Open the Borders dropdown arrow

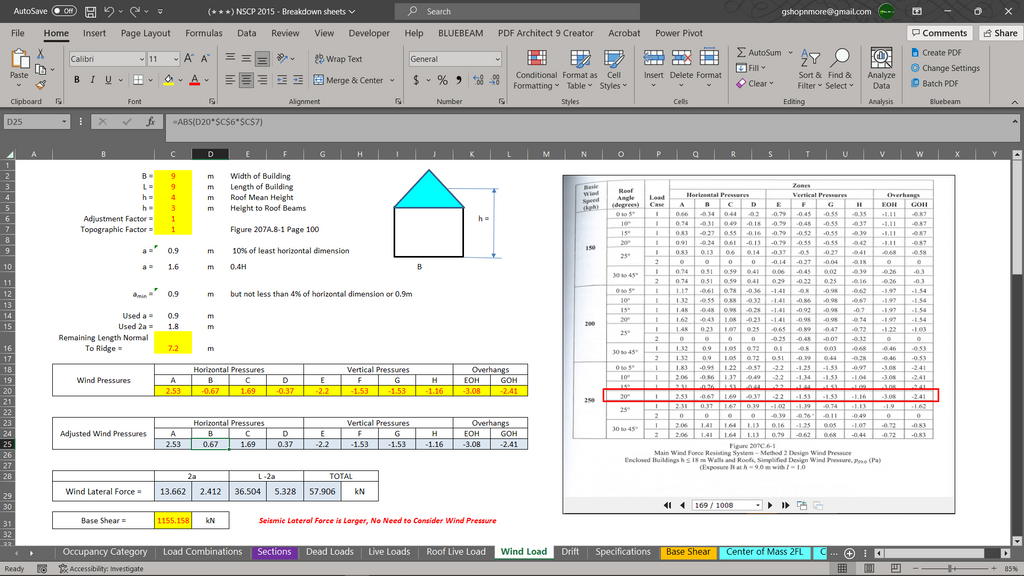(151, 80)
